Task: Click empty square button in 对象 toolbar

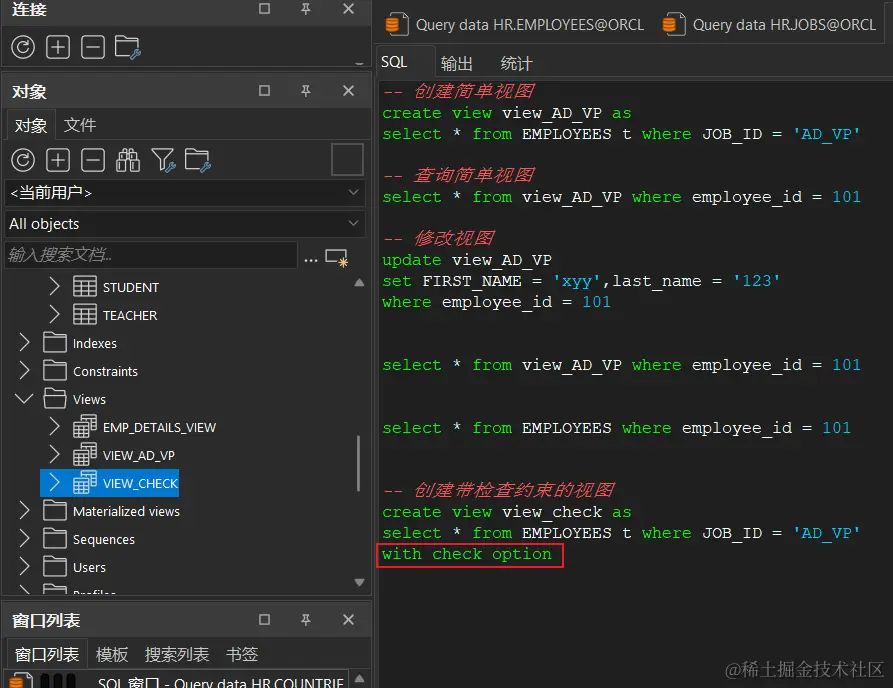Action: (347, 159)
